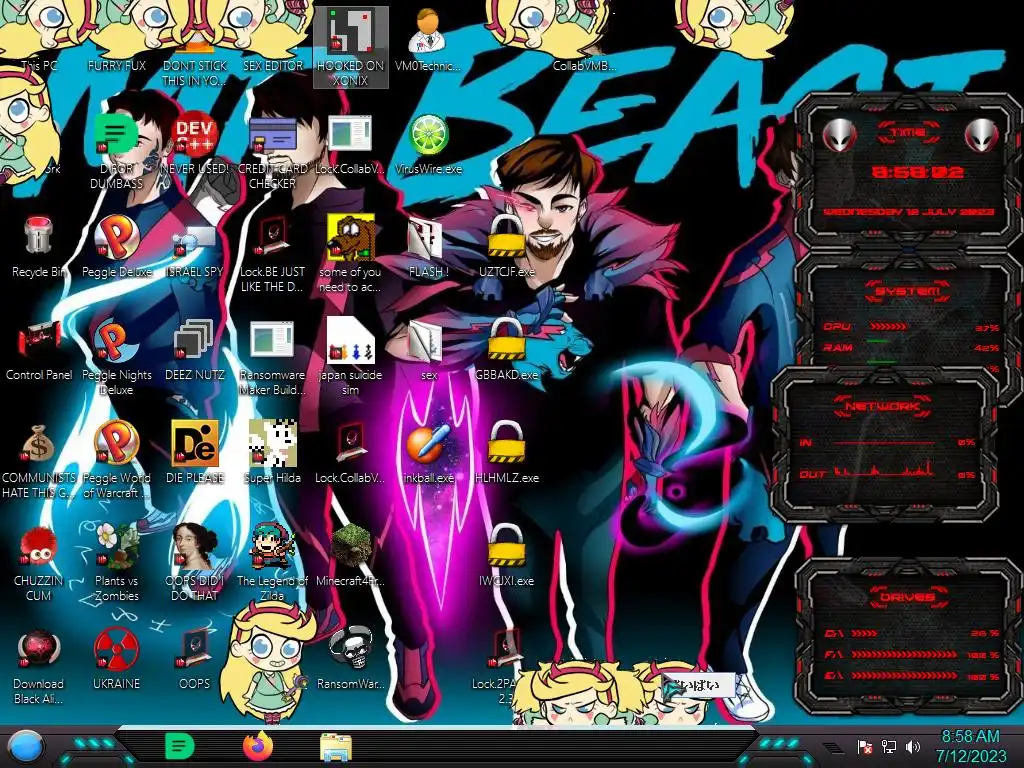Screen dimensions: 1024x768
Task: Launch Plants vs Zombies
Action: (x=116, y=563)
